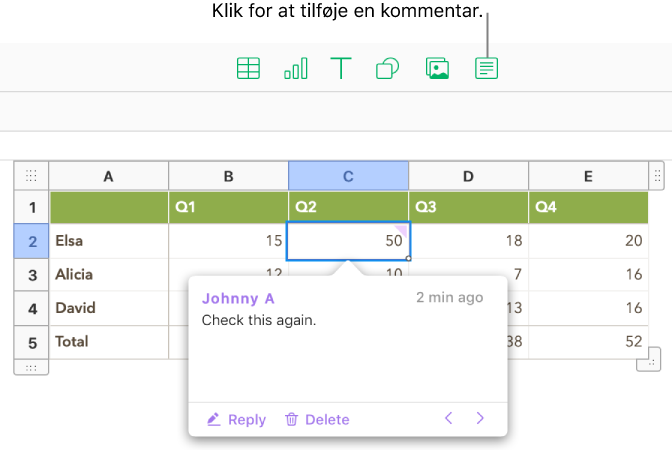
Task: Select row 2 header
Action: [31, 241]
